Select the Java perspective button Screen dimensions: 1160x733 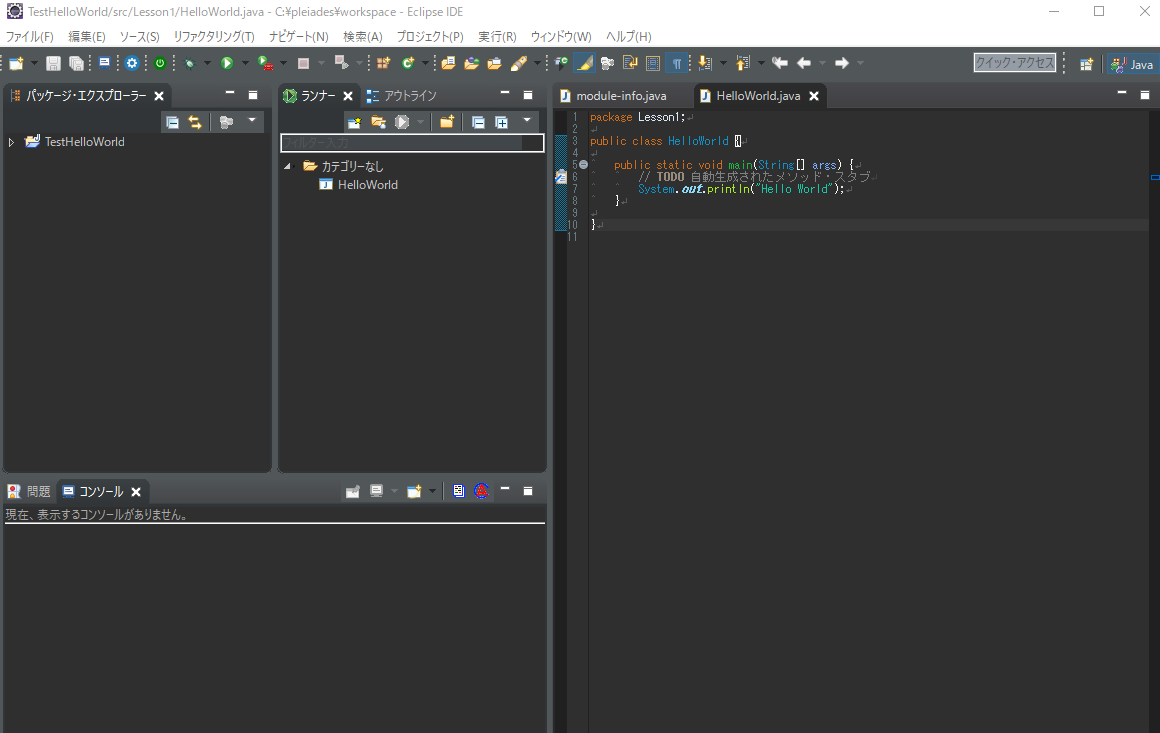click(1133, 64)
